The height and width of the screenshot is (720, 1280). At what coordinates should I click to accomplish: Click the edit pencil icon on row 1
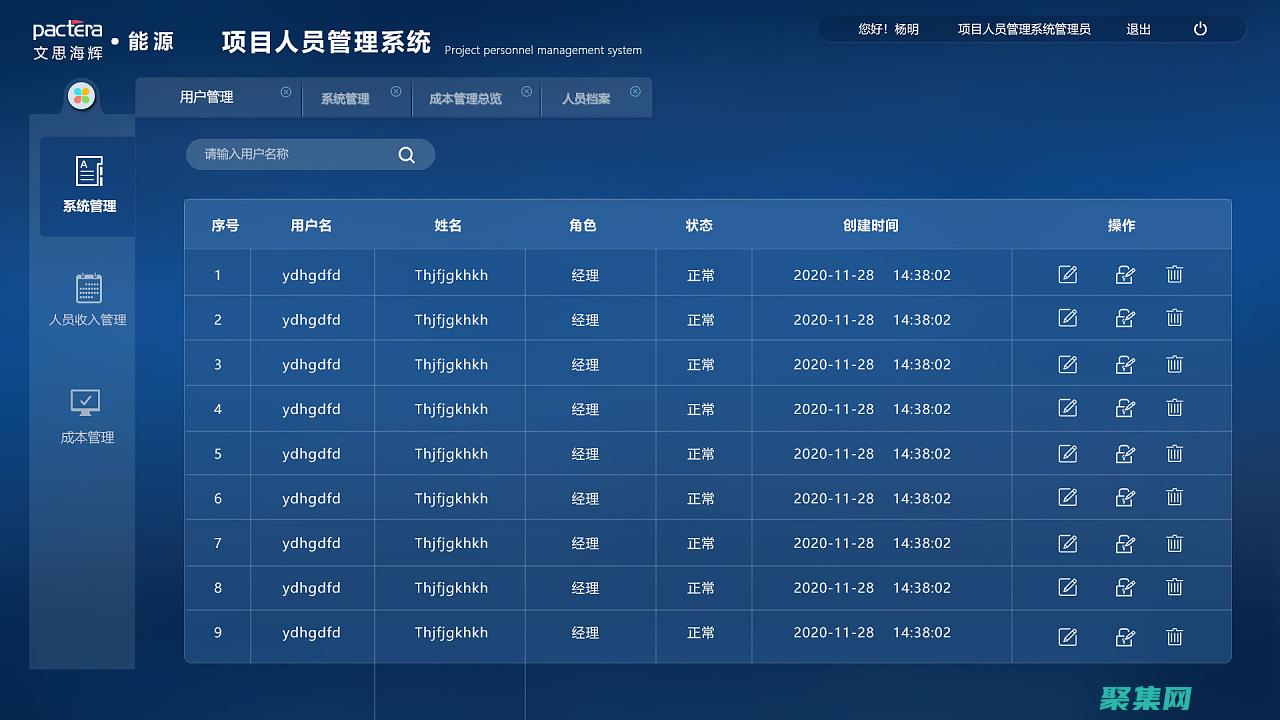click(x=1067, y=274)
